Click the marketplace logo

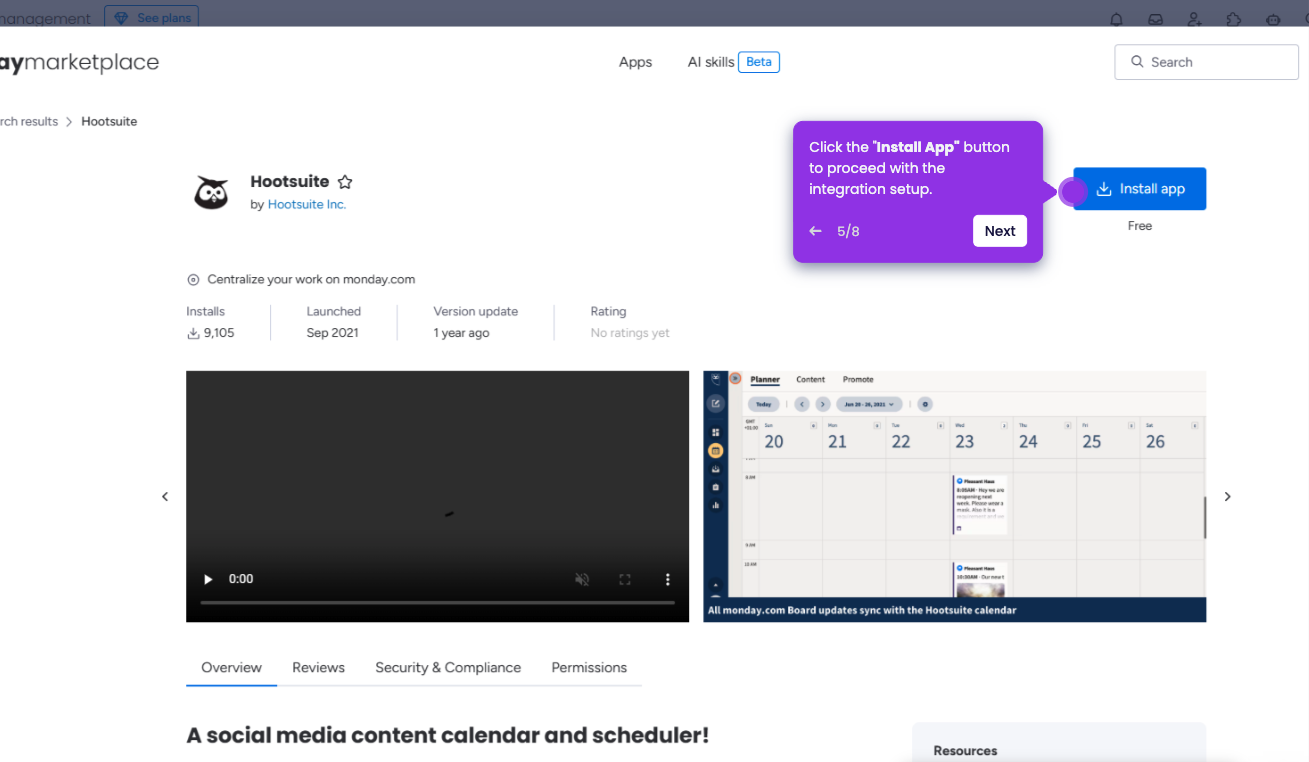[79, 62]
